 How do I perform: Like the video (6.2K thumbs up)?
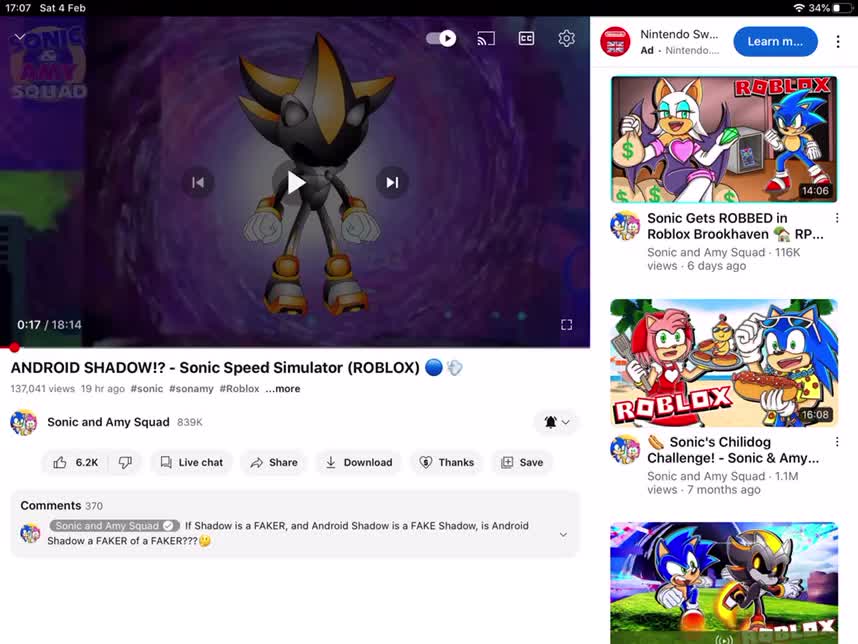[x=76, y=462]
